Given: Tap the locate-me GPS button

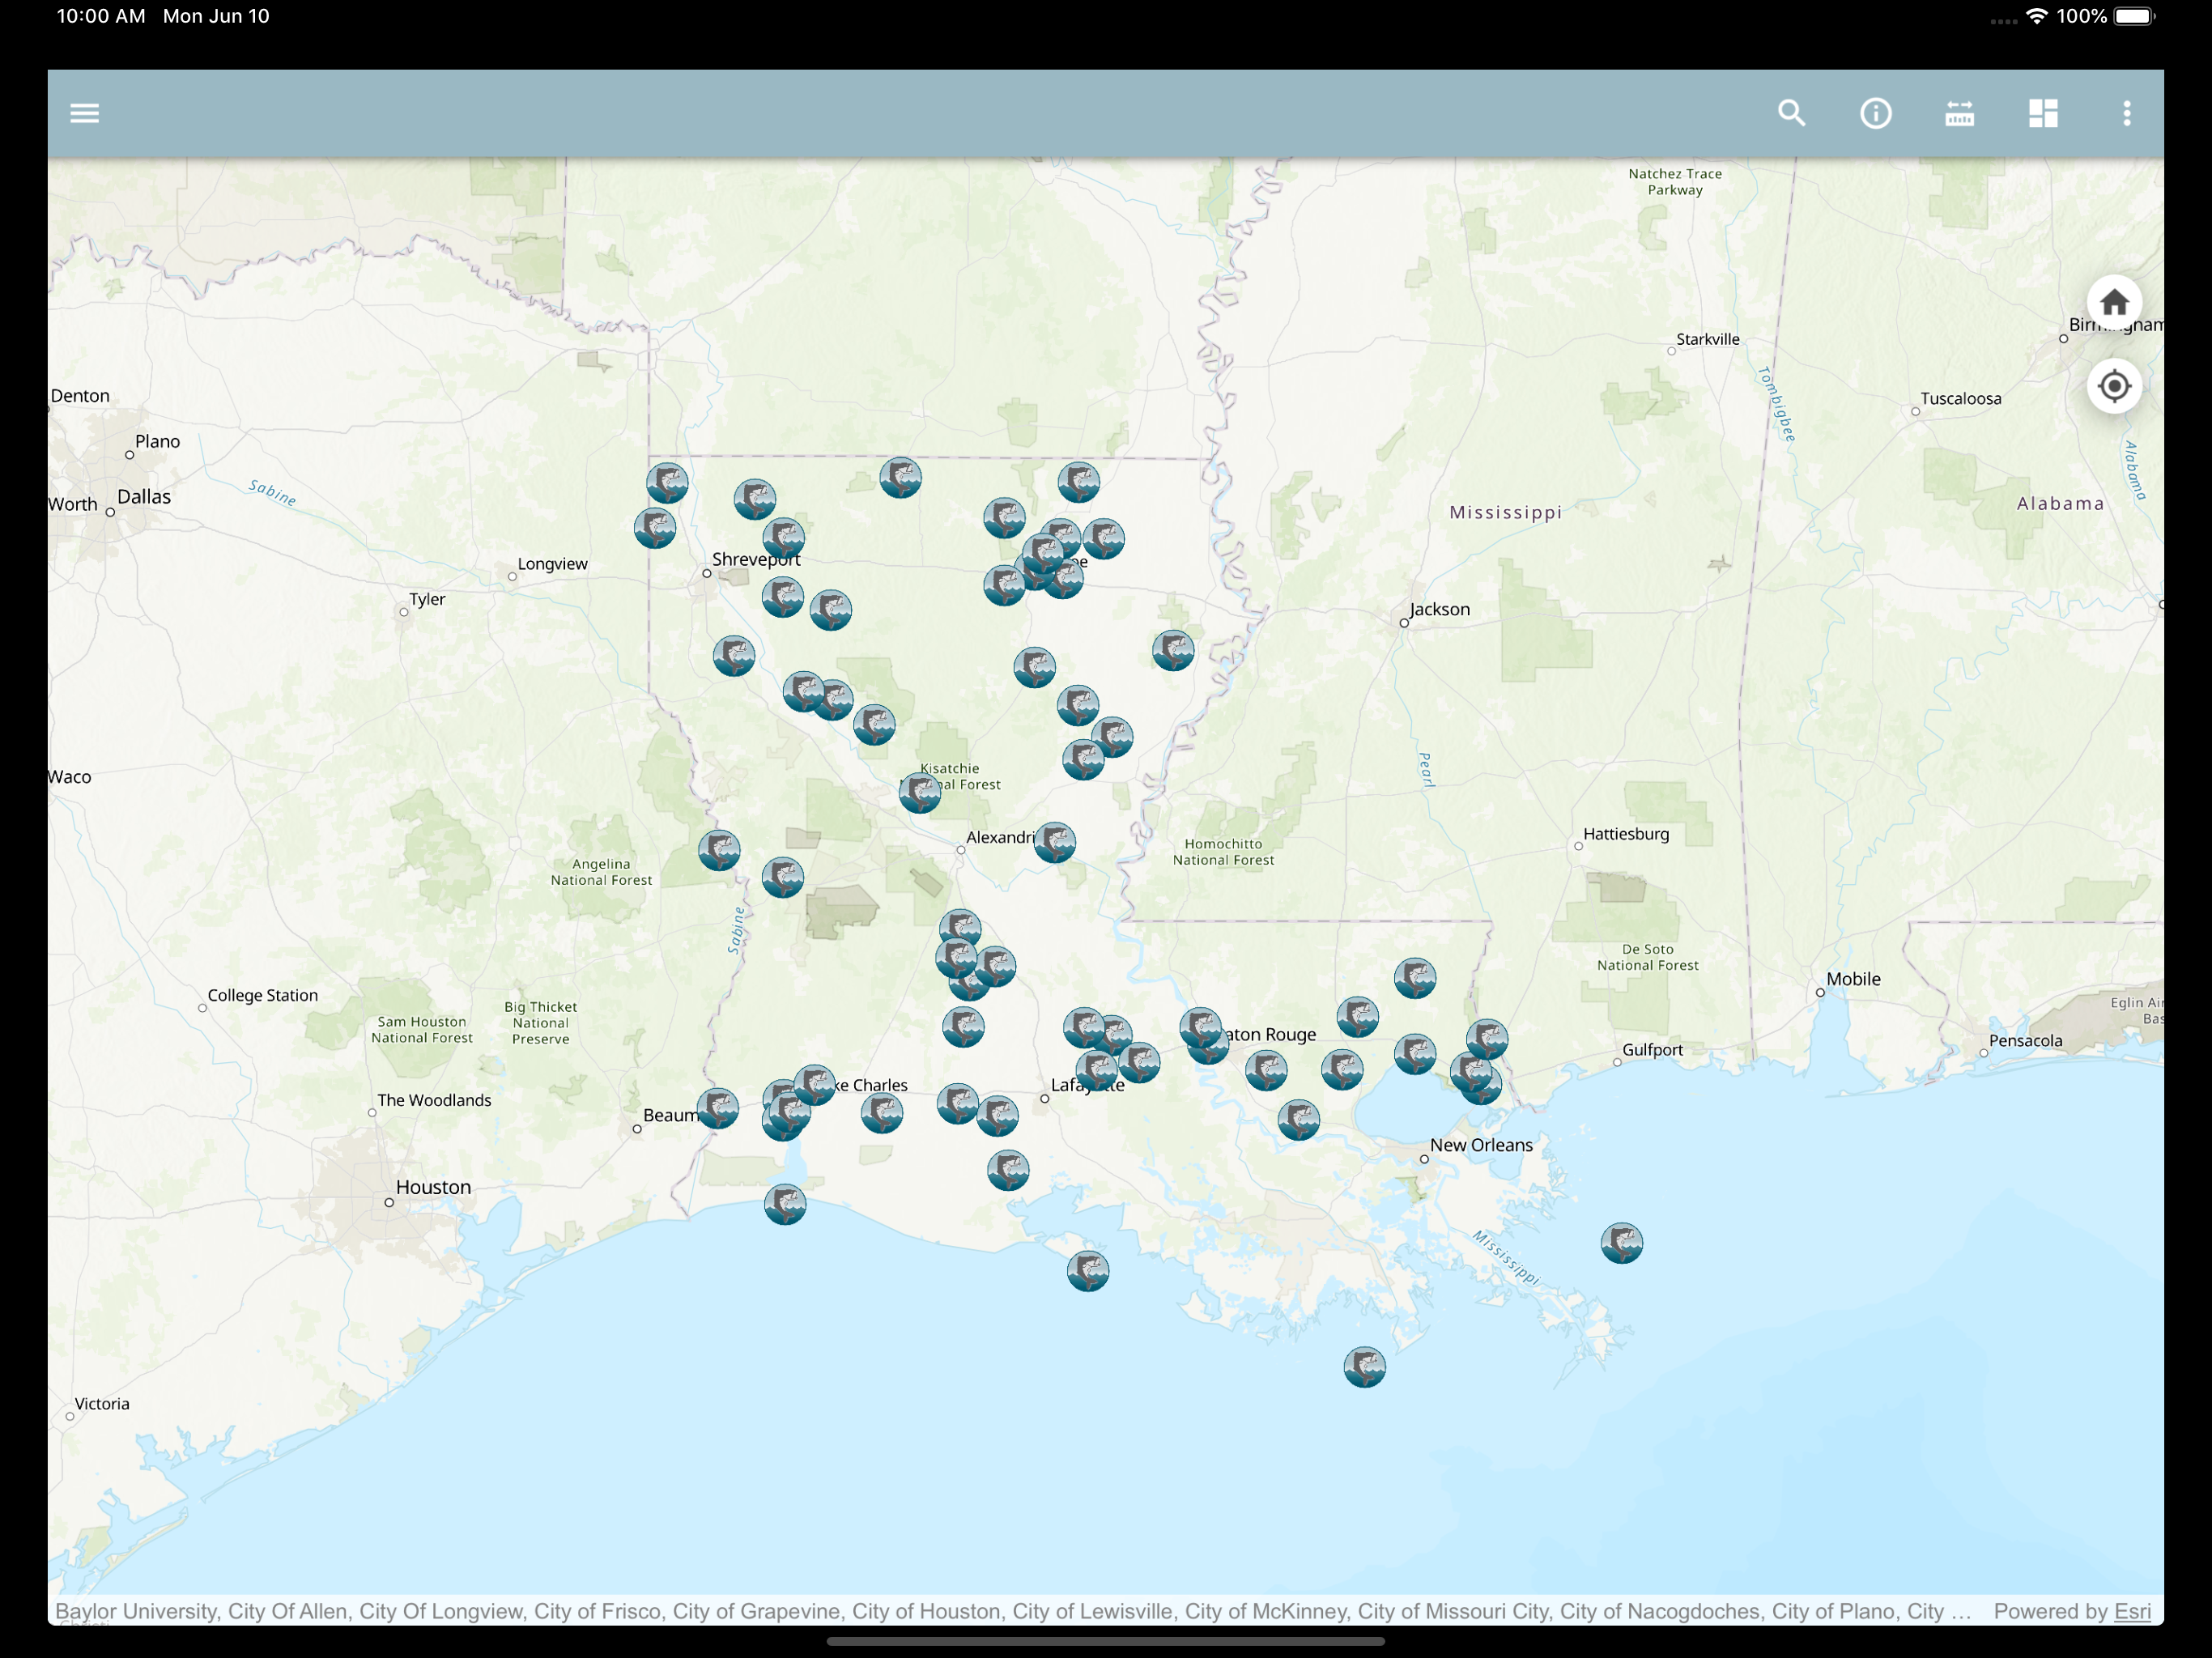Looking at the screenshot, I should (2114, 386).
